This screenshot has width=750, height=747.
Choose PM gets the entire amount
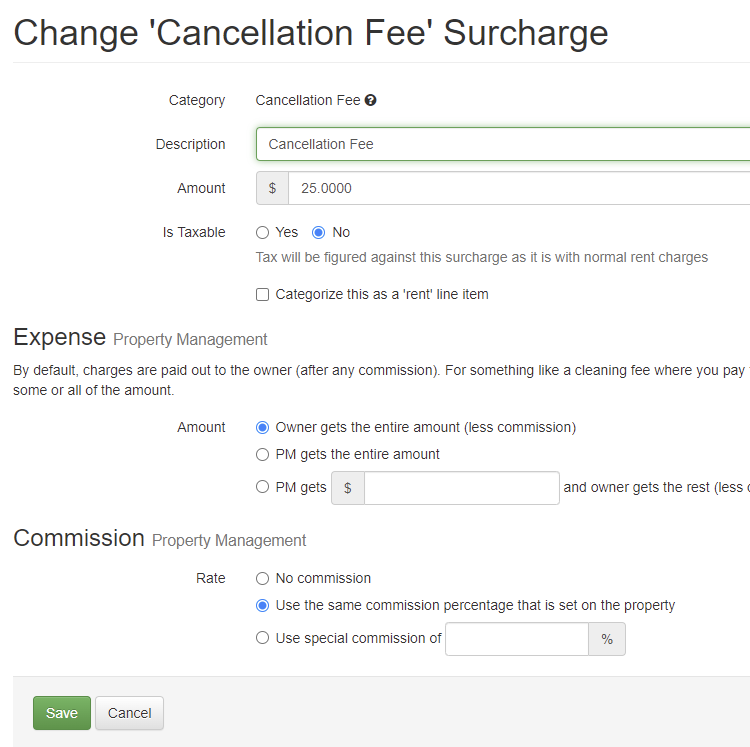[262, 454]
